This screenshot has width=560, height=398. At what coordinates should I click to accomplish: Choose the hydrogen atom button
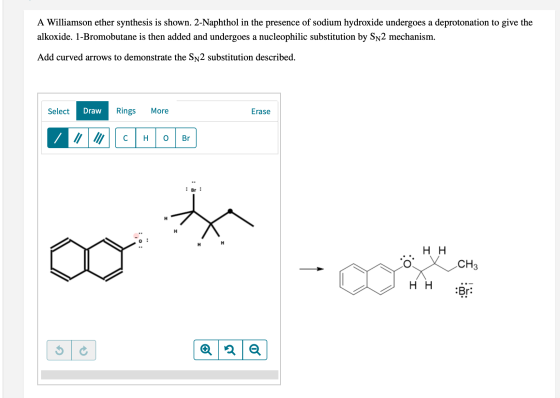[146, 138]
